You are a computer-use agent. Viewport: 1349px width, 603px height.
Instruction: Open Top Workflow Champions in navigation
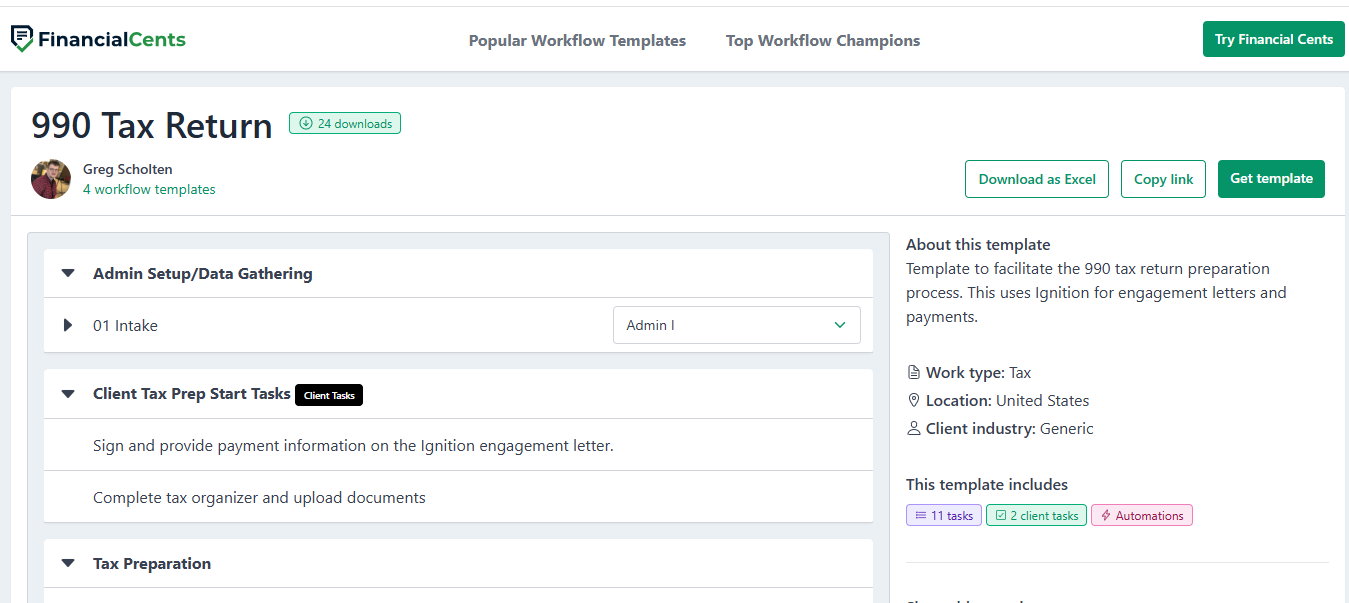823,41
